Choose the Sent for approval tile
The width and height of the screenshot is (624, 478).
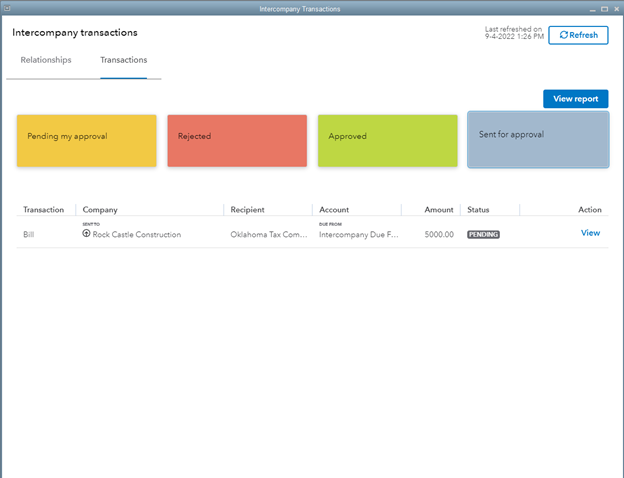(x=538, y=139)
